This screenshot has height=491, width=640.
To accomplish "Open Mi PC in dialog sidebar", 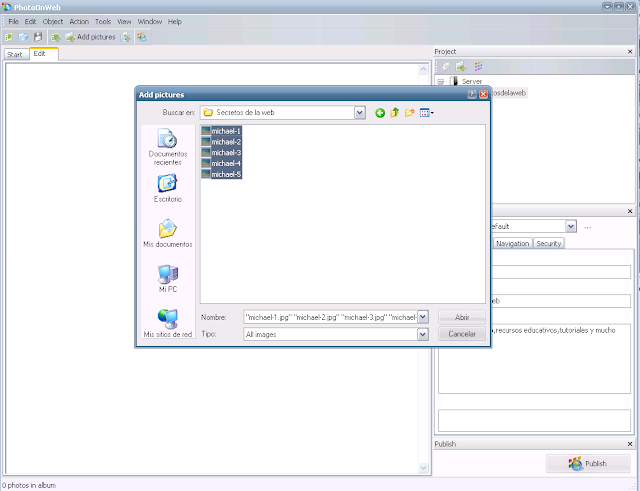I will coord(168,278).
